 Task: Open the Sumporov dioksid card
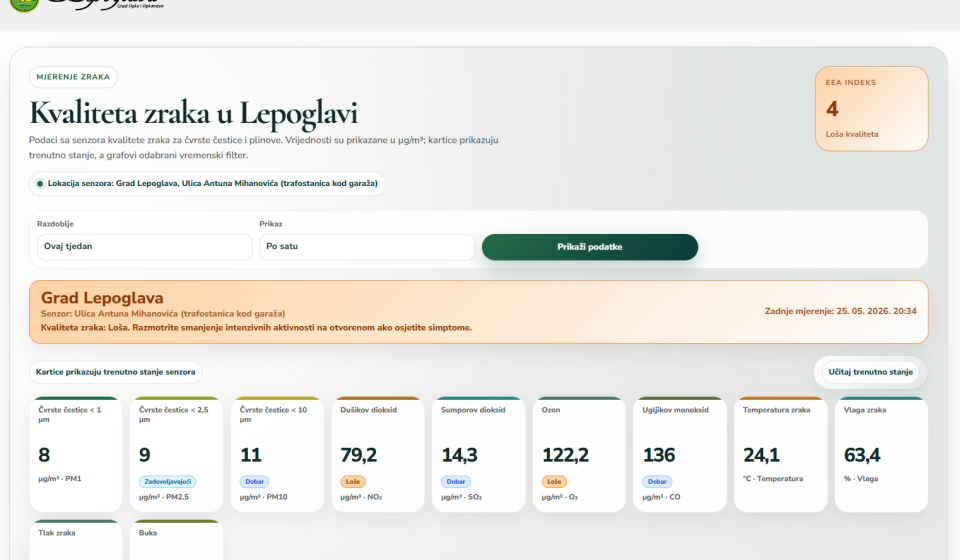478,454
